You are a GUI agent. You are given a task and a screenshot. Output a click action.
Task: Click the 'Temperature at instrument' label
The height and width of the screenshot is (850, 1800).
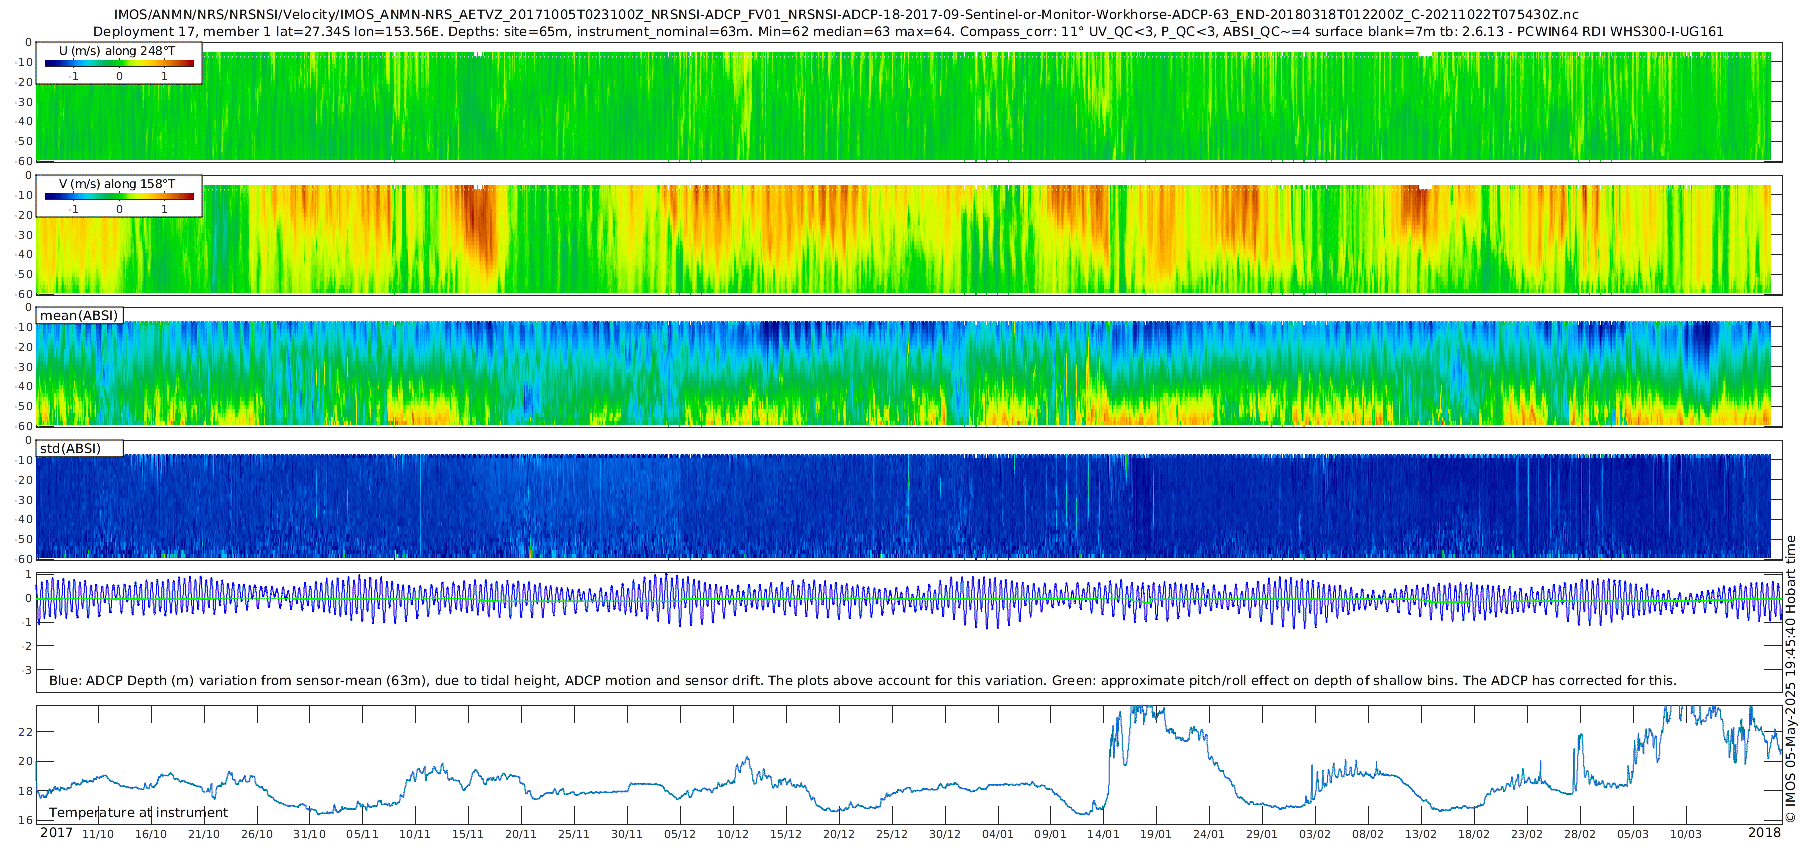point(138,812)
